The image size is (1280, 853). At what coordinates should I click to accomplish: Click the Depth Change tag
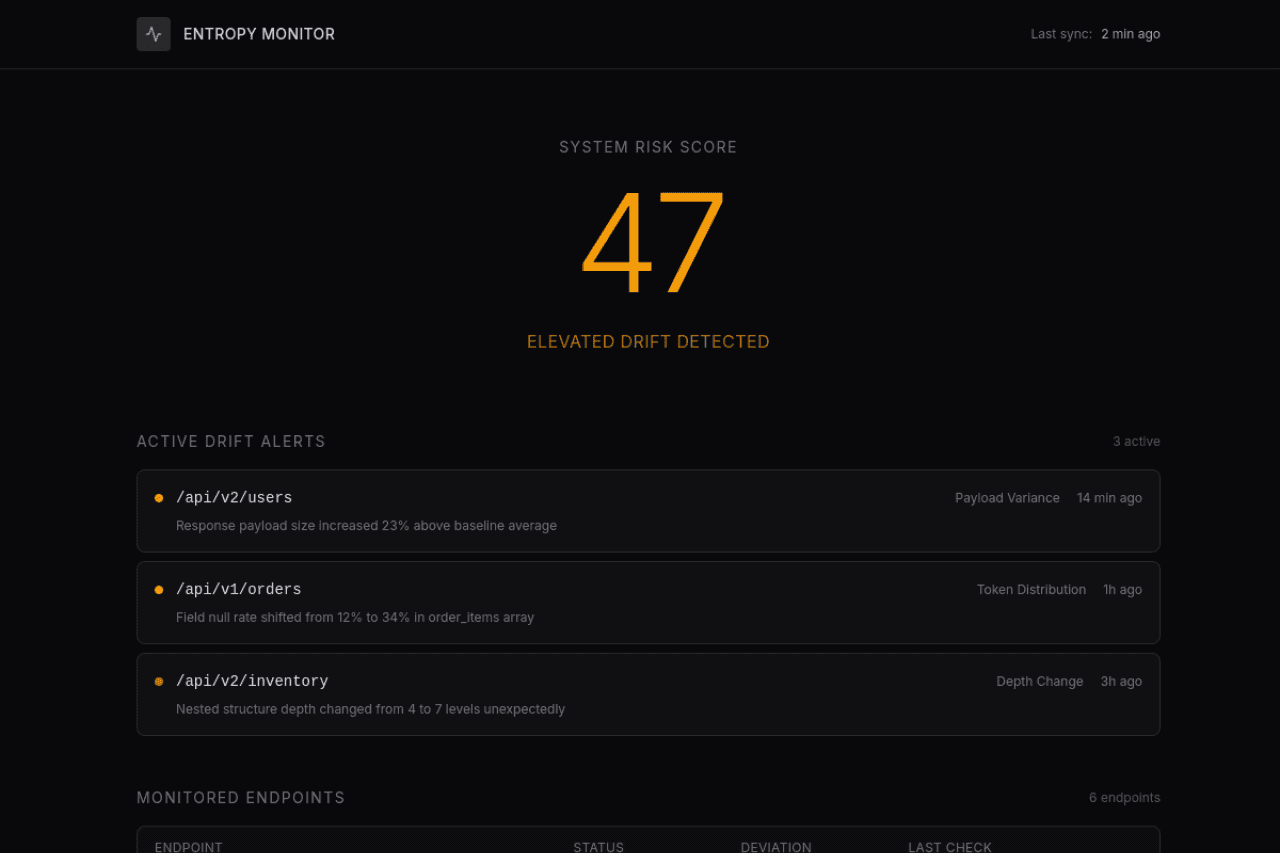[x=1039, y=682]
